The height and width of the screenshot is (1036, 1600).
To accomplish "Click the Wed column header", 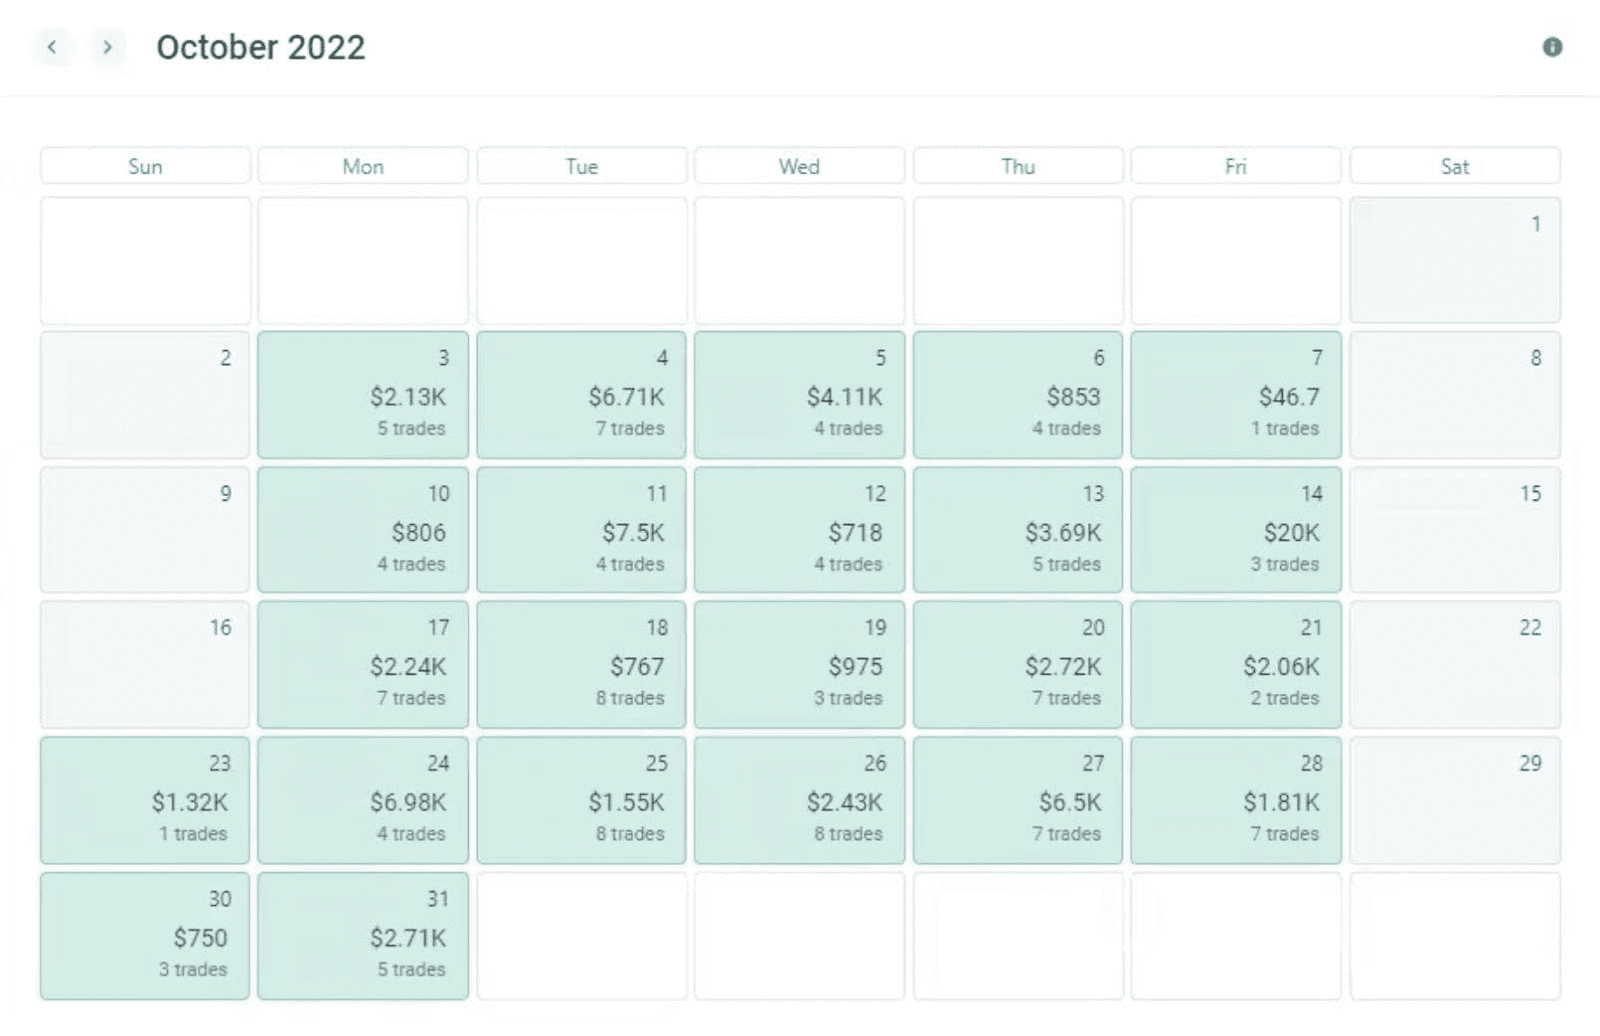I will click(x=799, y=166).
